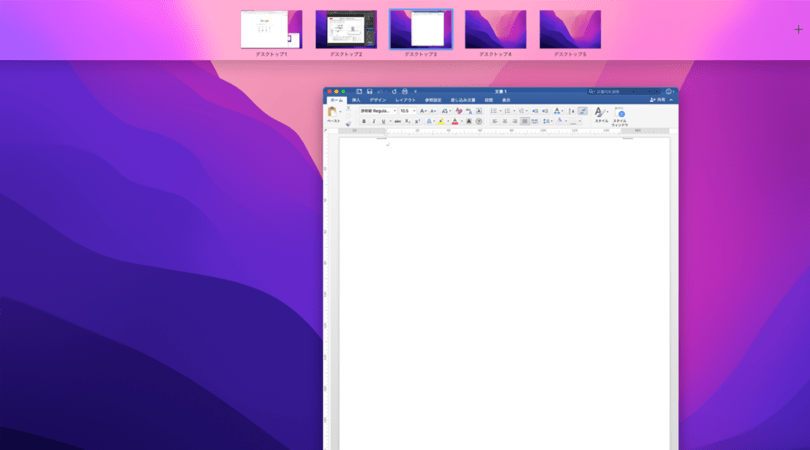The image size is (810, 450).
Task: Click the Styles gallery A icon
Action: coord(601,114)
